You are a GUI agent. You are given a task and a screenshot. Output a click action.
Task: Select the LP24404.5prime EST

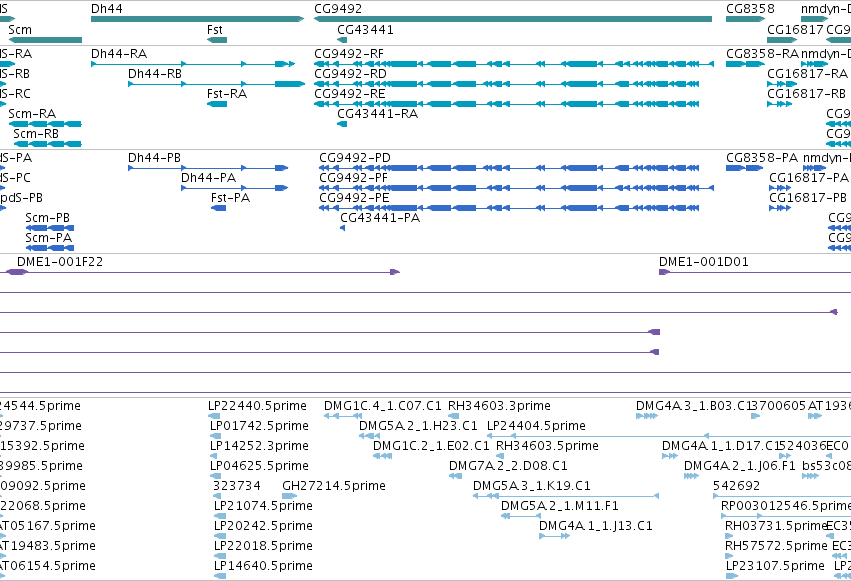point(669,437)
